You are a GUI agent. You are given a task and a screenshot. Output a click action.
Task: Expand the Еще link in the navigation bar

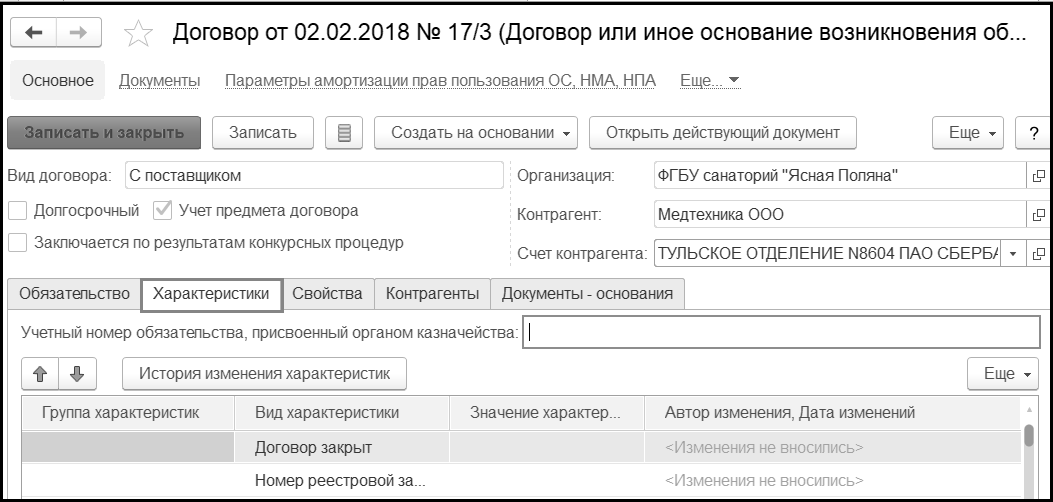pyautogui.click(x=709, y=80)
